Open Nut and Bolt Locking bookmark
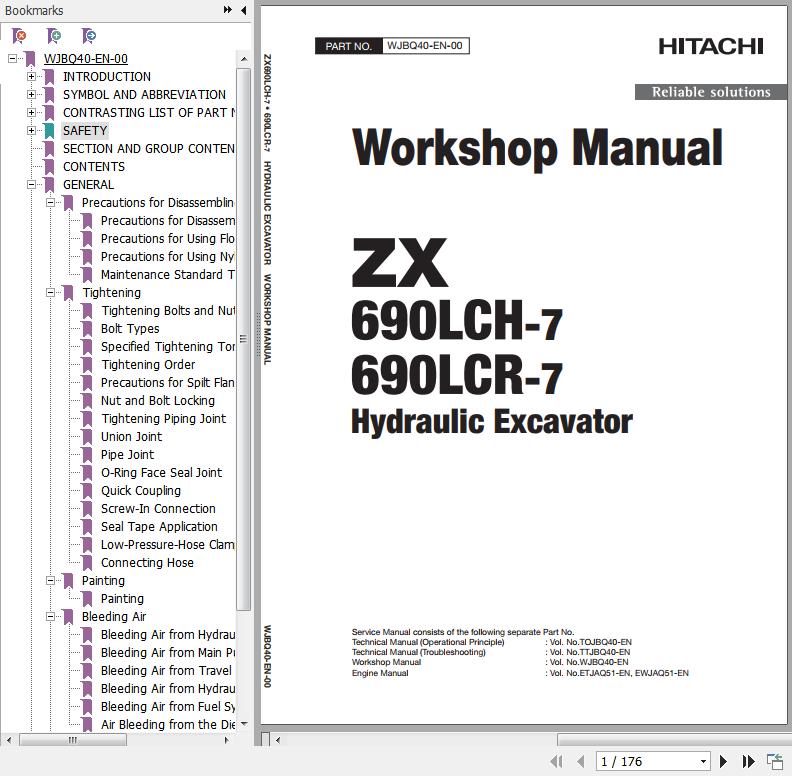Screen dimensions: 792x776 click(x=158, y=401)
